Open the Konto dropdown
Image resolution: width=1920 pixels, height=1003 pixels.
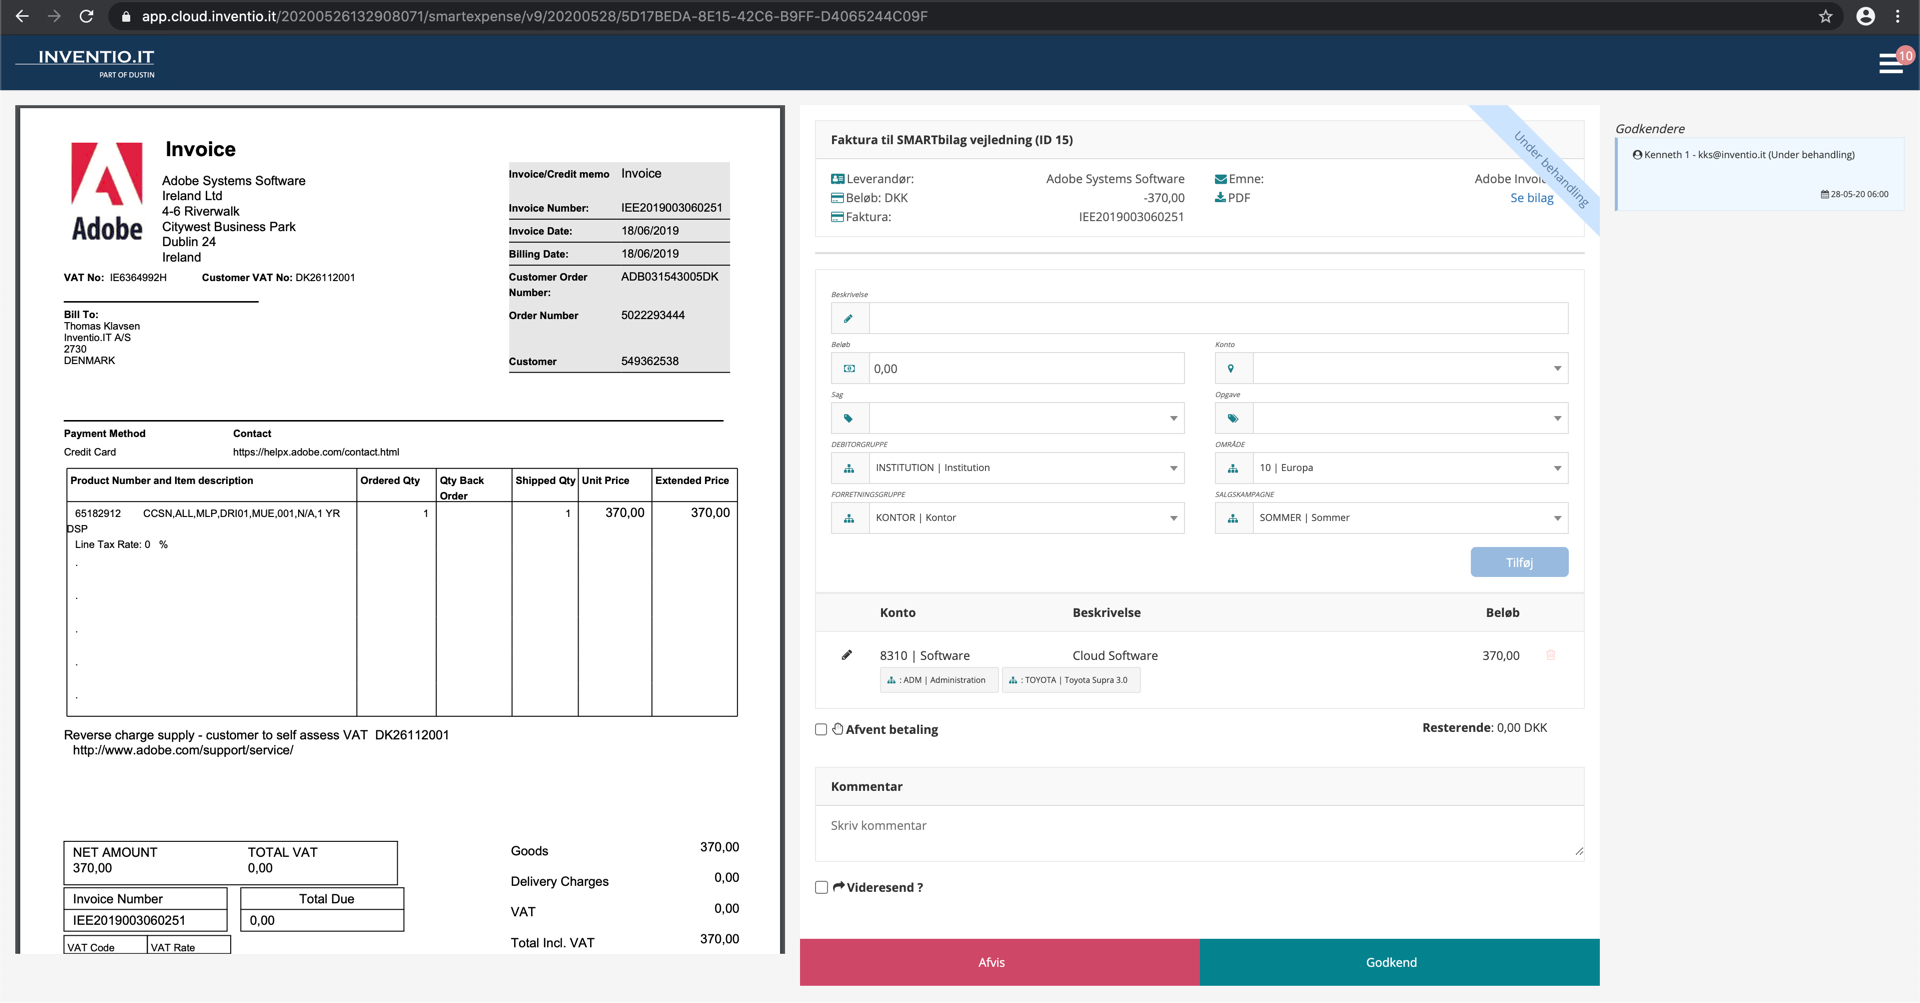[x=1410, y=368]
